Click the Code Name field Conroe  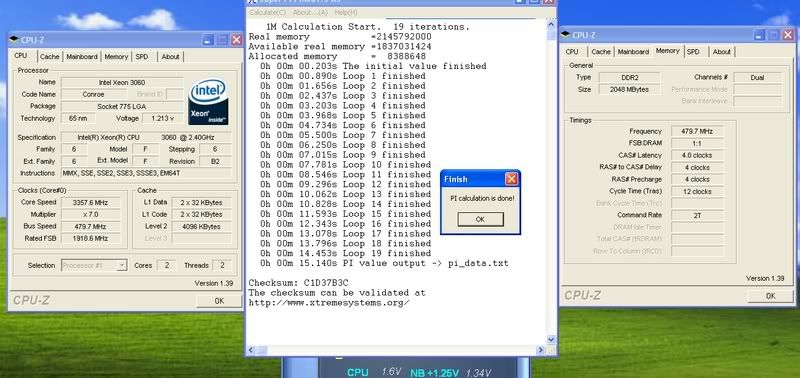click(x=93, y=94)
